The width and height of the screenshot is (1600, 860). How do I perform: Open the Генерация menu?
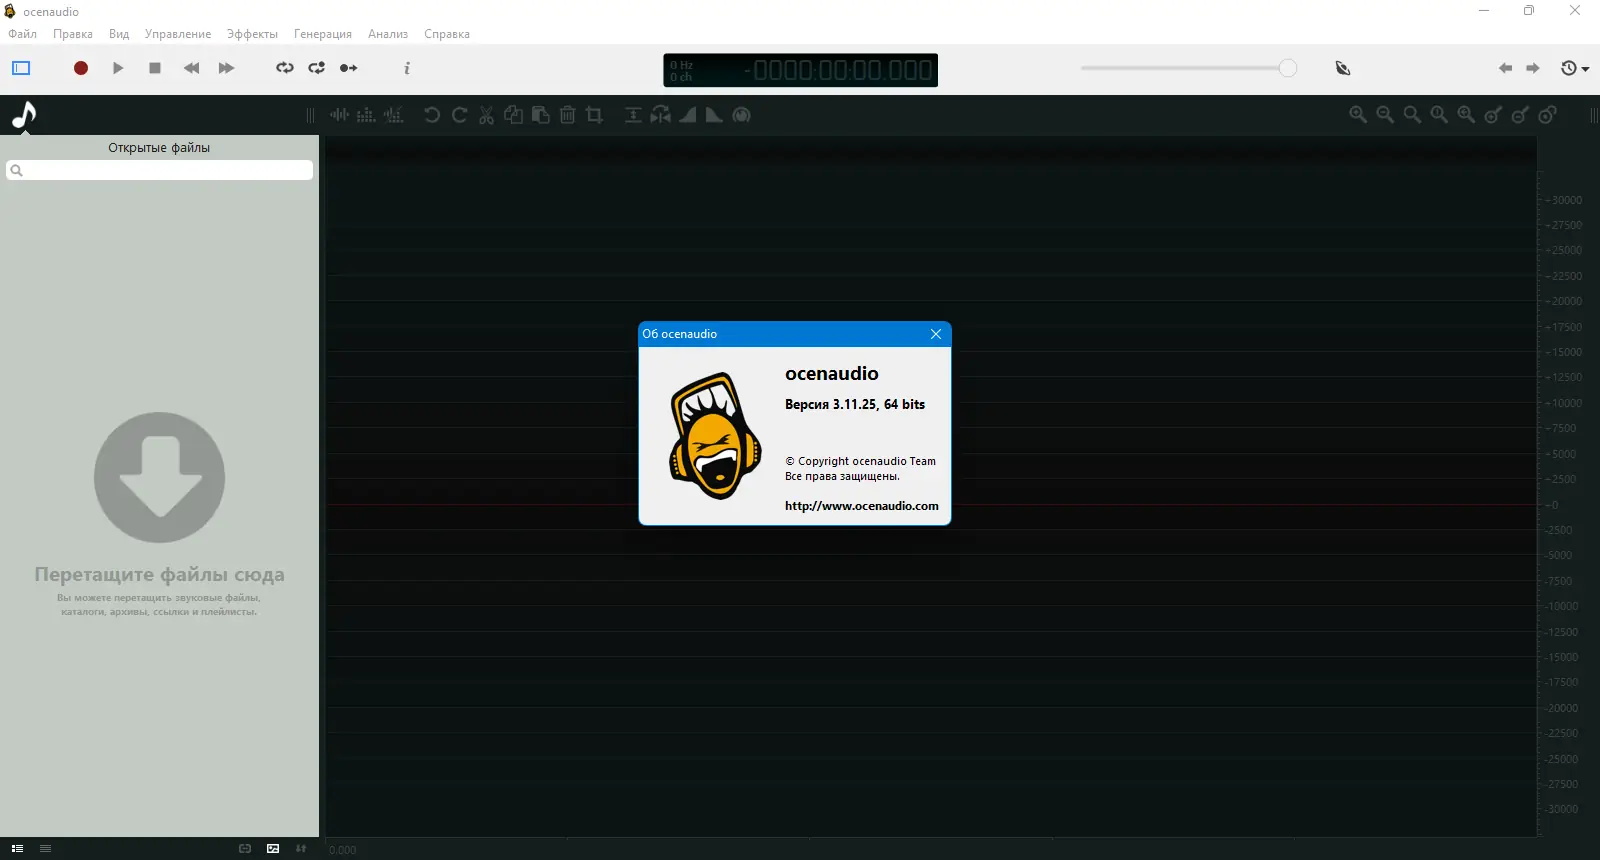pyautogui.click(x=323, y=34)
